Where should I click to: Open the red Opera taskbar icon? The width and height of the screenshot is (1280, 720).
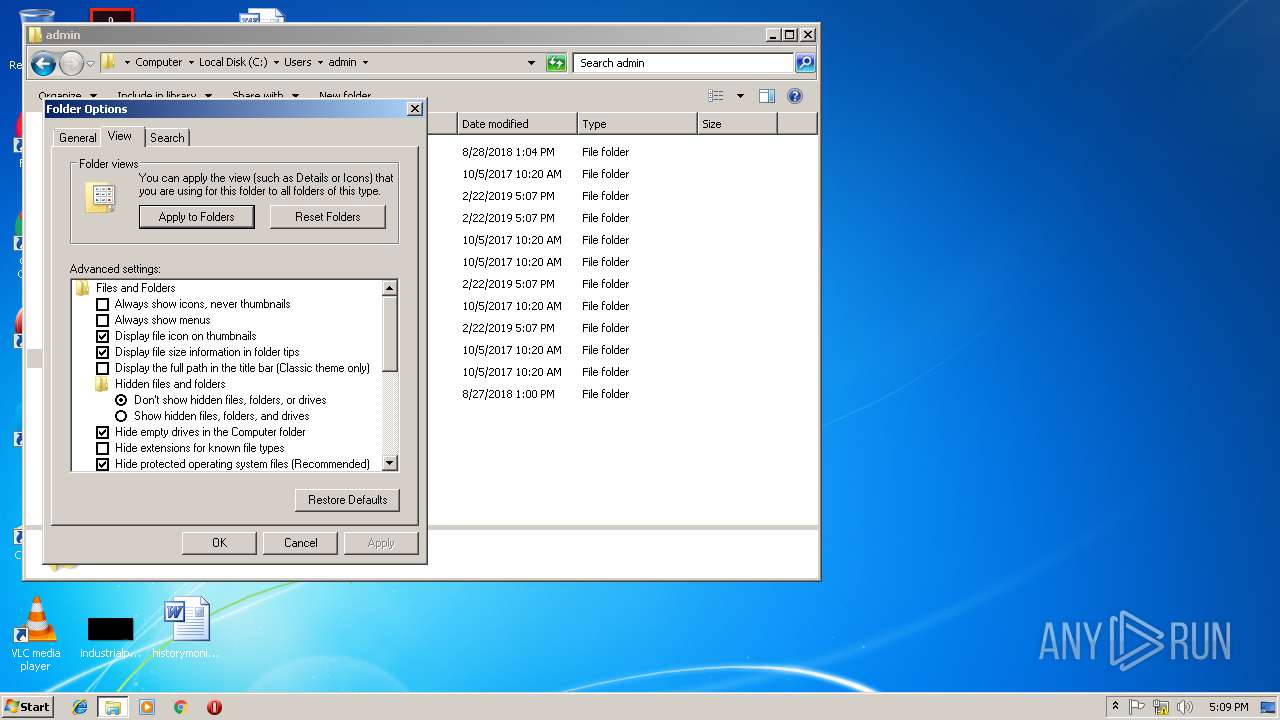[214, 707]
